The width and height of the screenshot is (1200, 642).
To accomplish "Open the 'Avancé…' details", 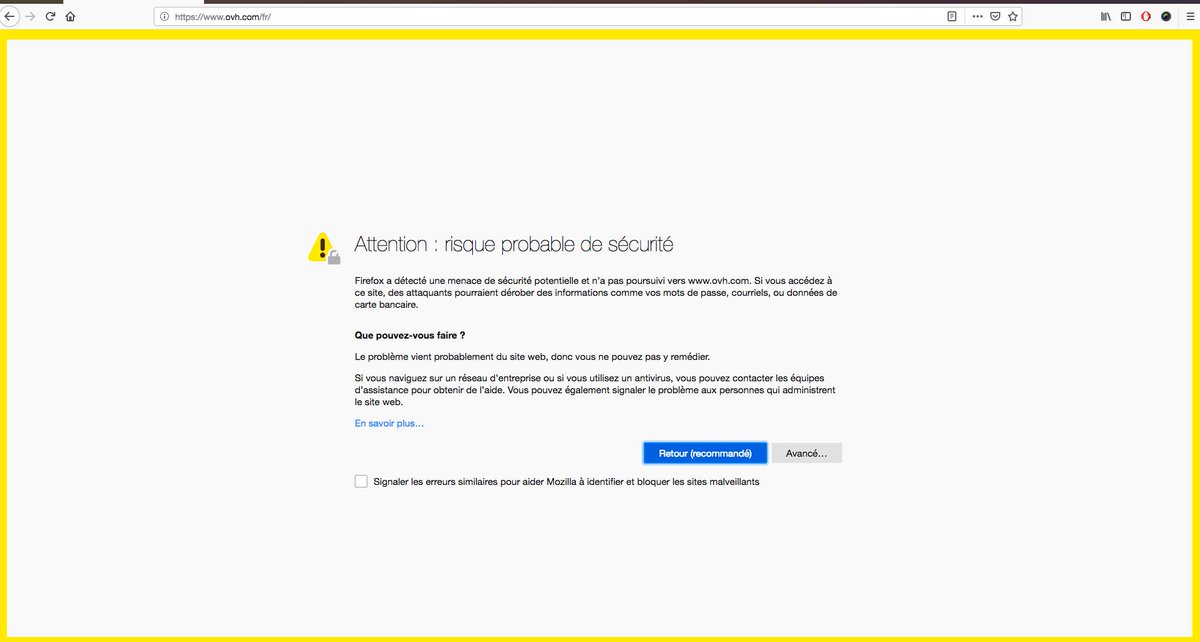I will [807, 453].
